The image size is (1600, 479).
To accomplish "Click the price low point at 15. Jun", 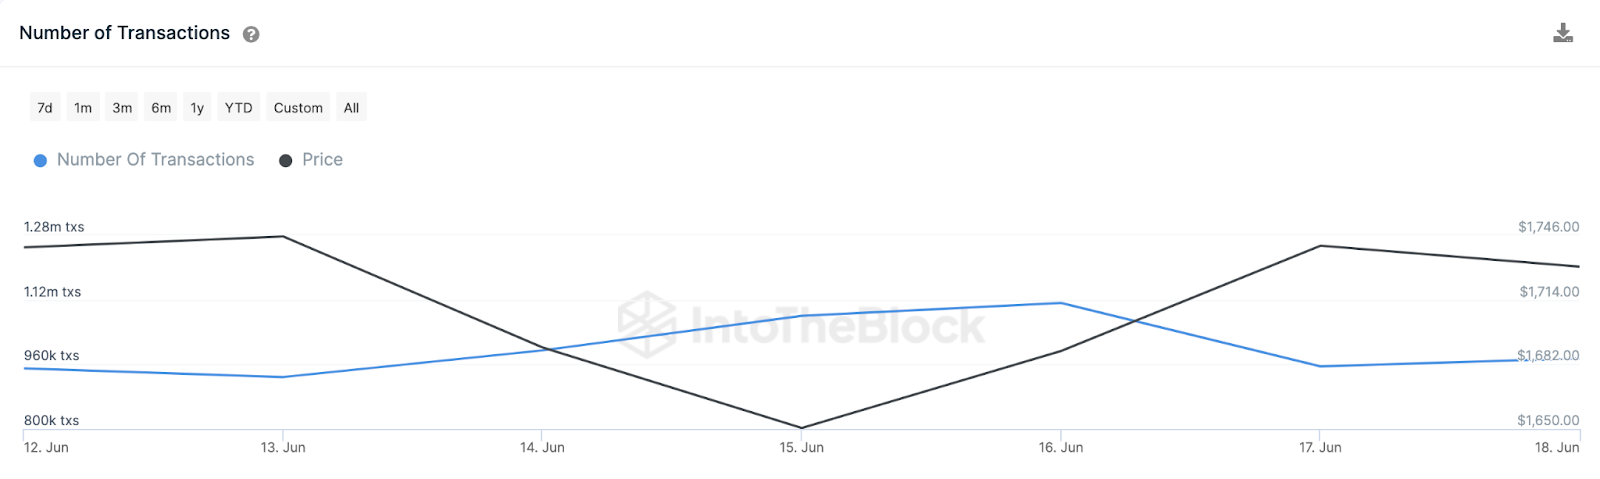I will click(x=802, y=428).
